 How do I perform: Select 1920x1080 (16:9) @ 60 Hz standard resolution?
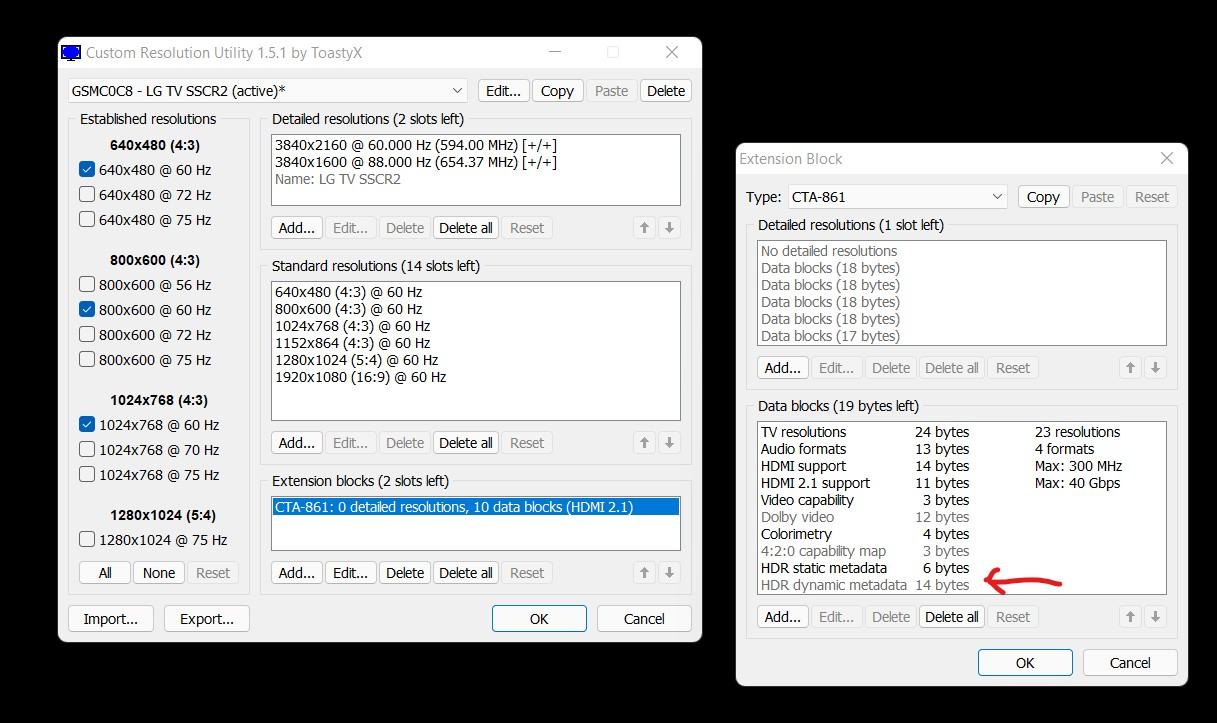click(476, 377)
